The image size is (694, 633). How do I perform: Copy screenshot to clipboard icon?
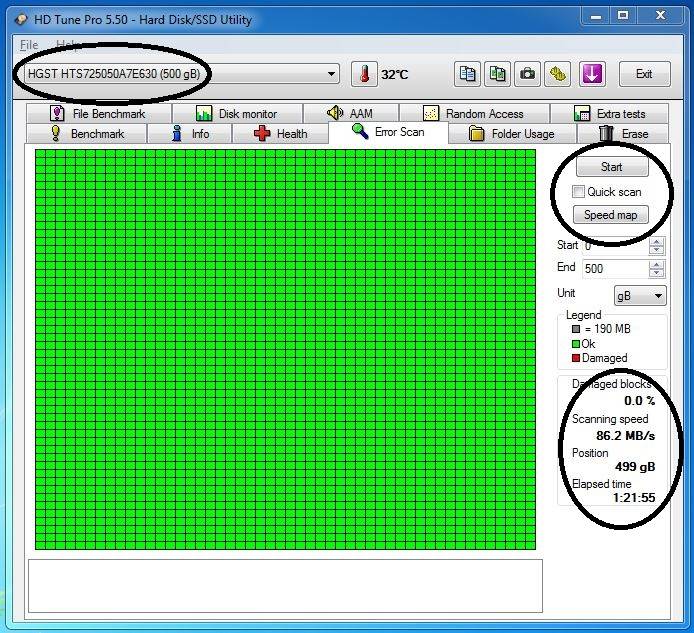coord(497,74)
